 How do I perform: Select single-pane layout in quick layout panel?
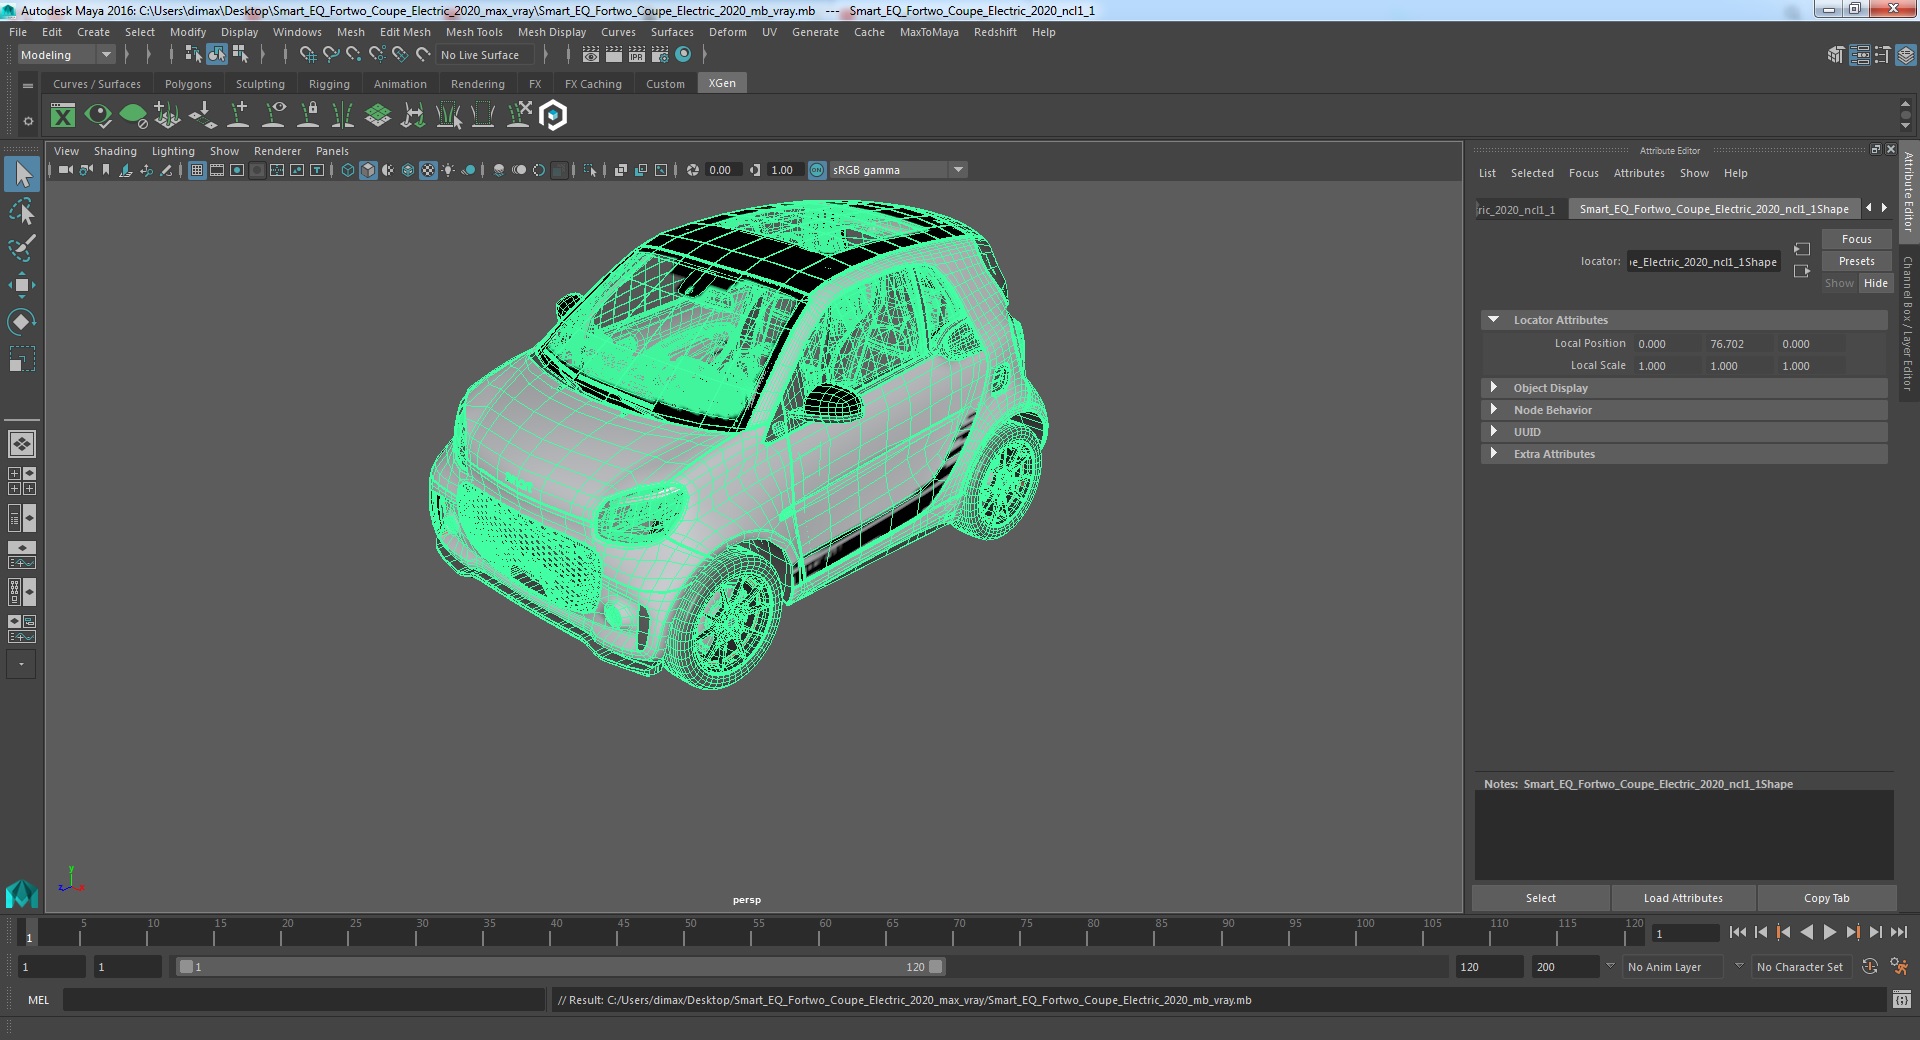click(x=22, y=443)
